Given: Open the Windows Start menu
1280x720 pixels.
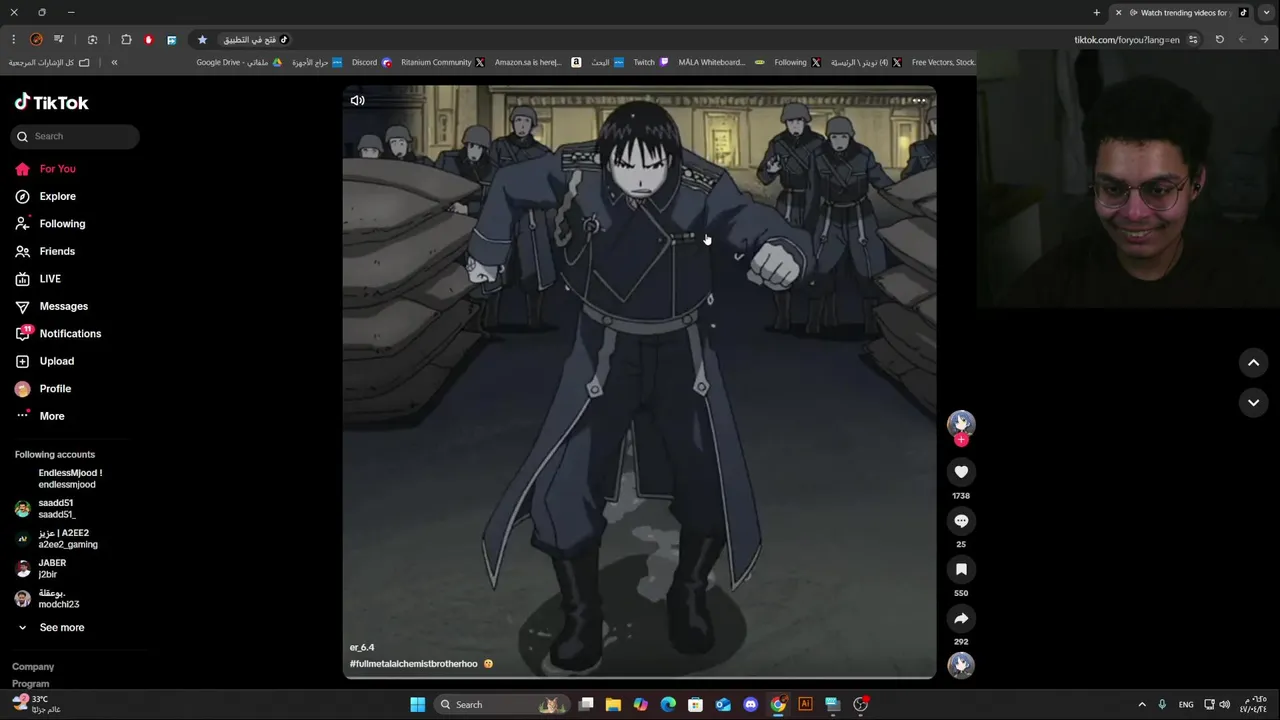Looking at the screenshot, I should [x=417, y=704].
